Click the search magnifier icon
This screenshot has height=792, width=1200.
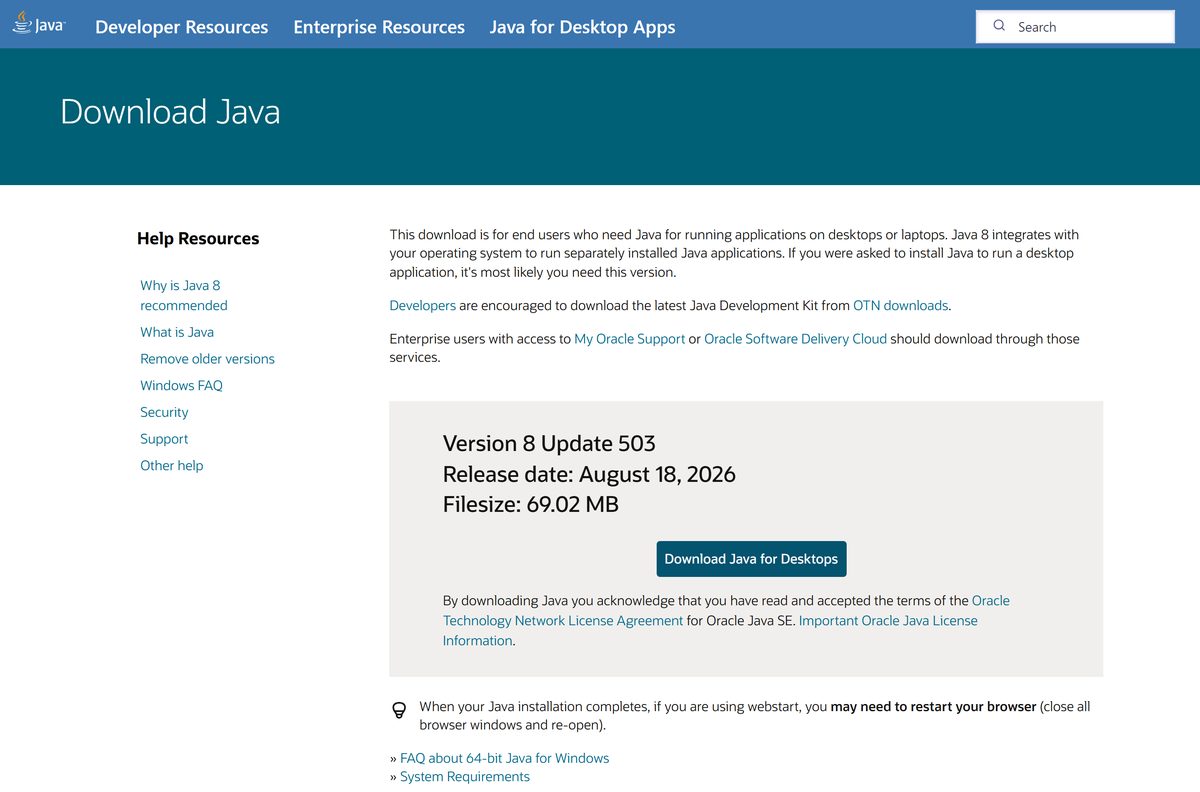999,26
